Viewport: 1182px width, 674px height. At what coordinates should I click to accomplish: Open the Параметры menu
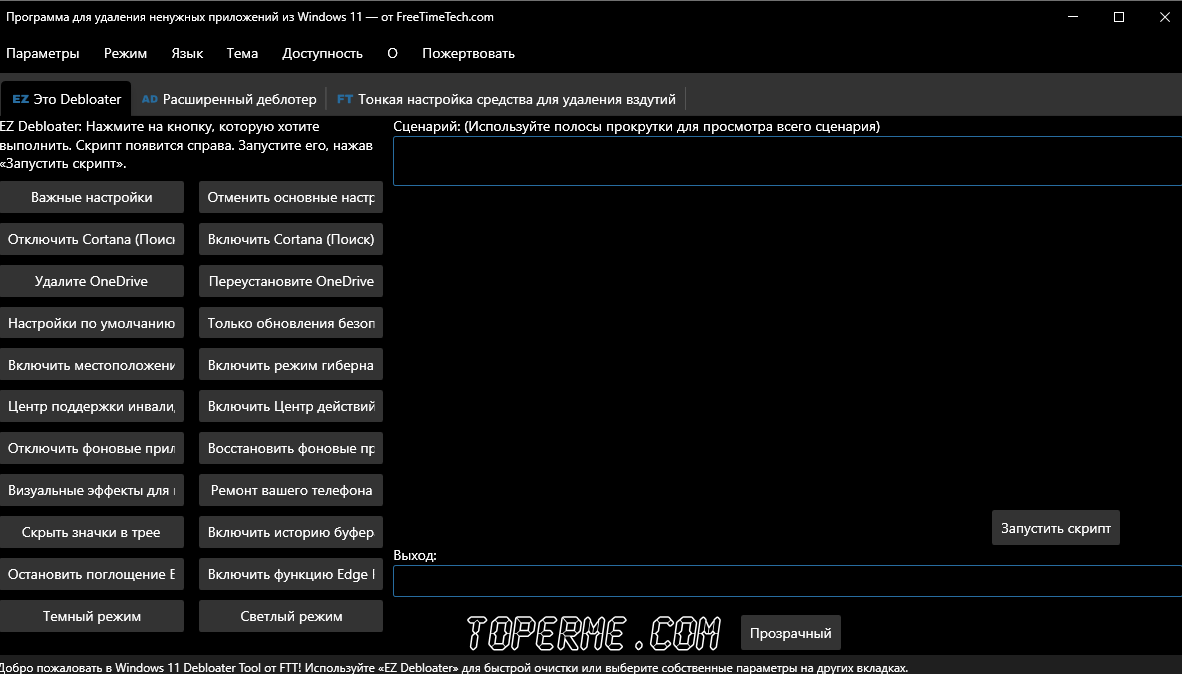pyautogui.click(x=42, y=54)
